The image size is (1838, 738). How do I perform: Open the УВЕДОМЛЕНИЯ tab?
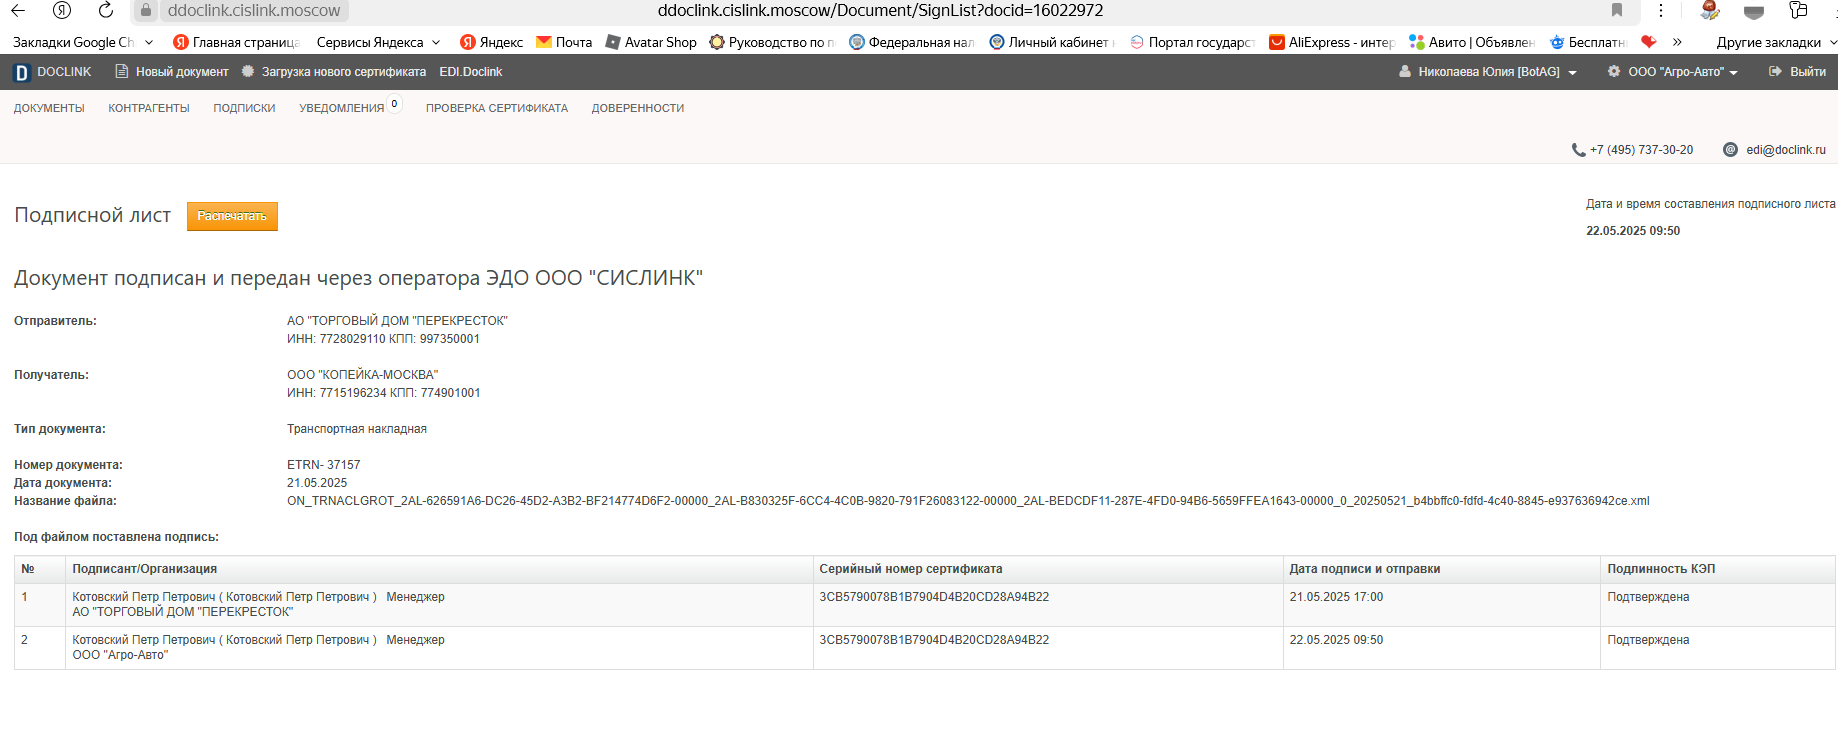point(342,108)
